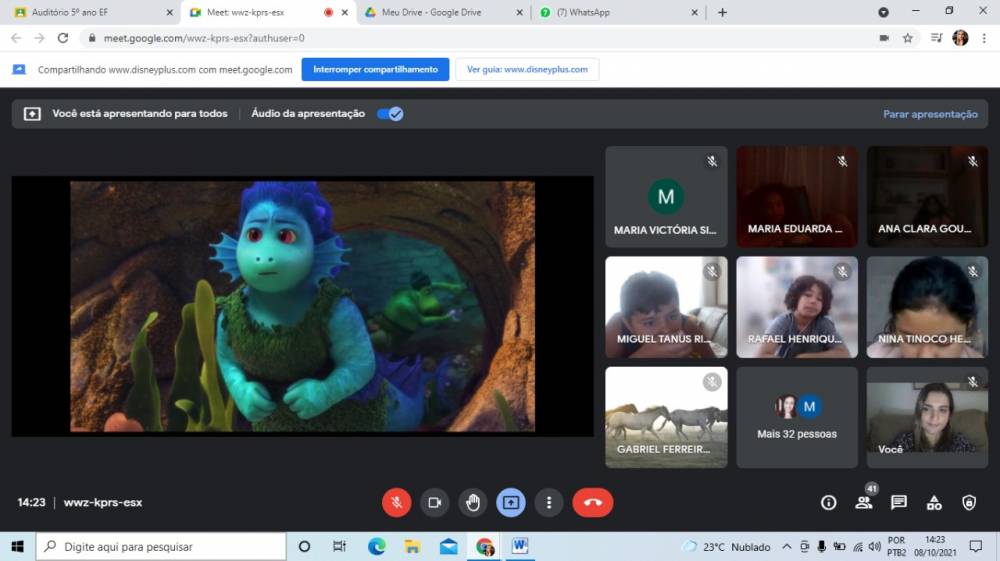Toggle the Áudio da apresentação switch
The width and height of the screenshot is (1000, 561).
390,114
